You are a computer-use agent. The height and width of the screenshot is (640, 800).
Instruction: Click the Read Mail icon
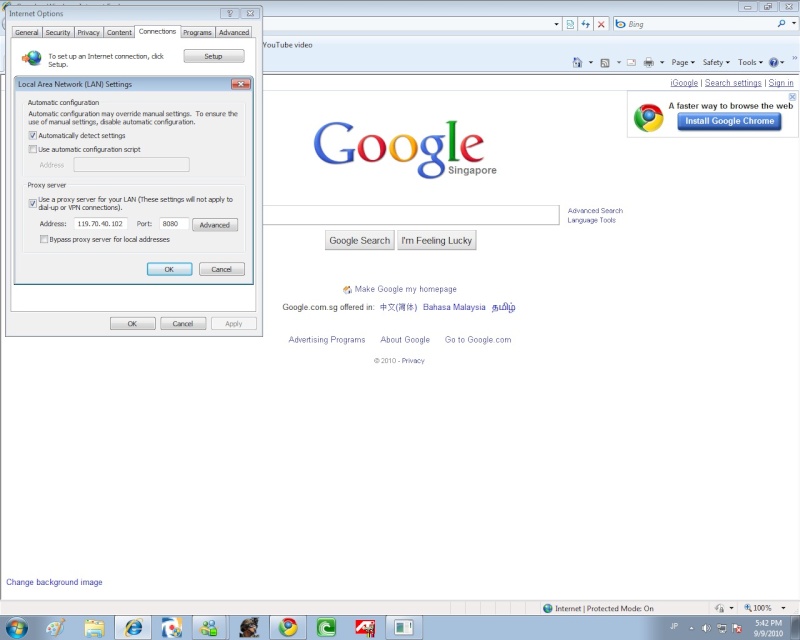point(632,62)
